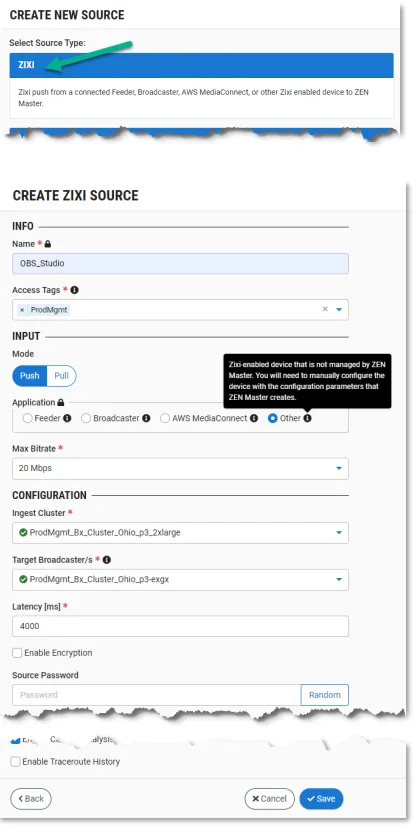The width and height of the screenshot is (418, 832).
Task: Click the lock icon next to Application
Action: click(60, 402)
